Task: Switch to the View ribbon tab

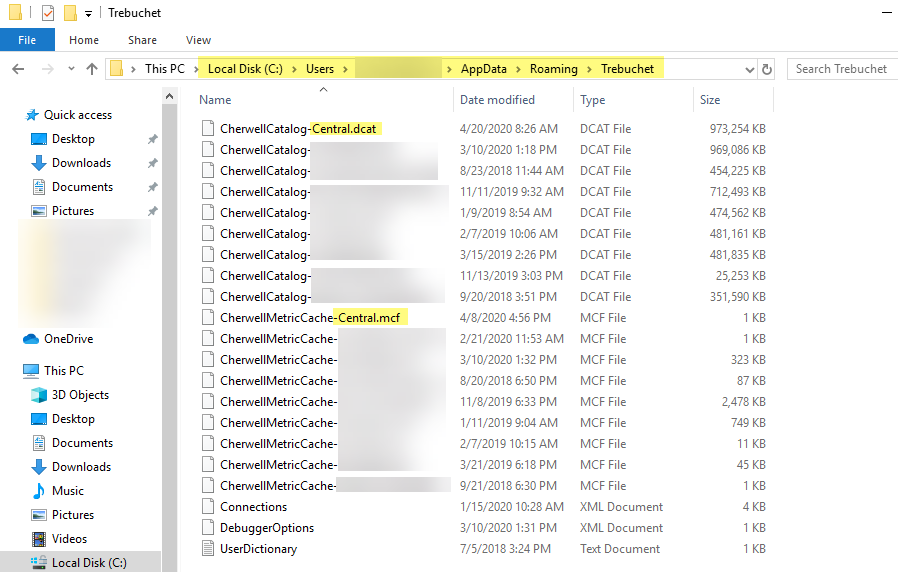Action: (198, 40)
